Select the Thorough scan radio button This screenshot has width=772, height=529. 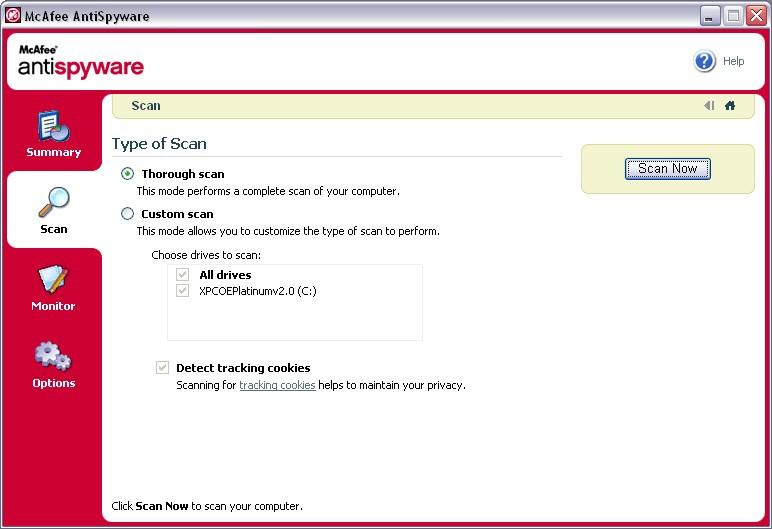(x=128, y=173)
